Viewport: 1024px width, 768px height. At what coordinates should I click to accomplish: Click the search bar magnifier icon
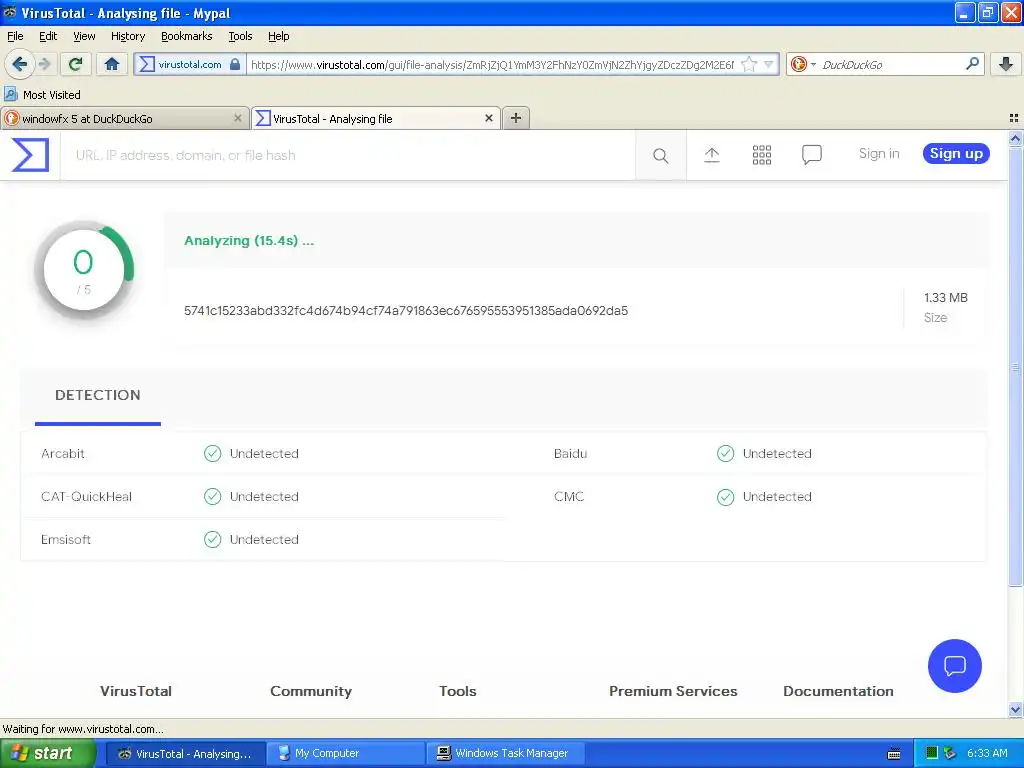[972, 63]
